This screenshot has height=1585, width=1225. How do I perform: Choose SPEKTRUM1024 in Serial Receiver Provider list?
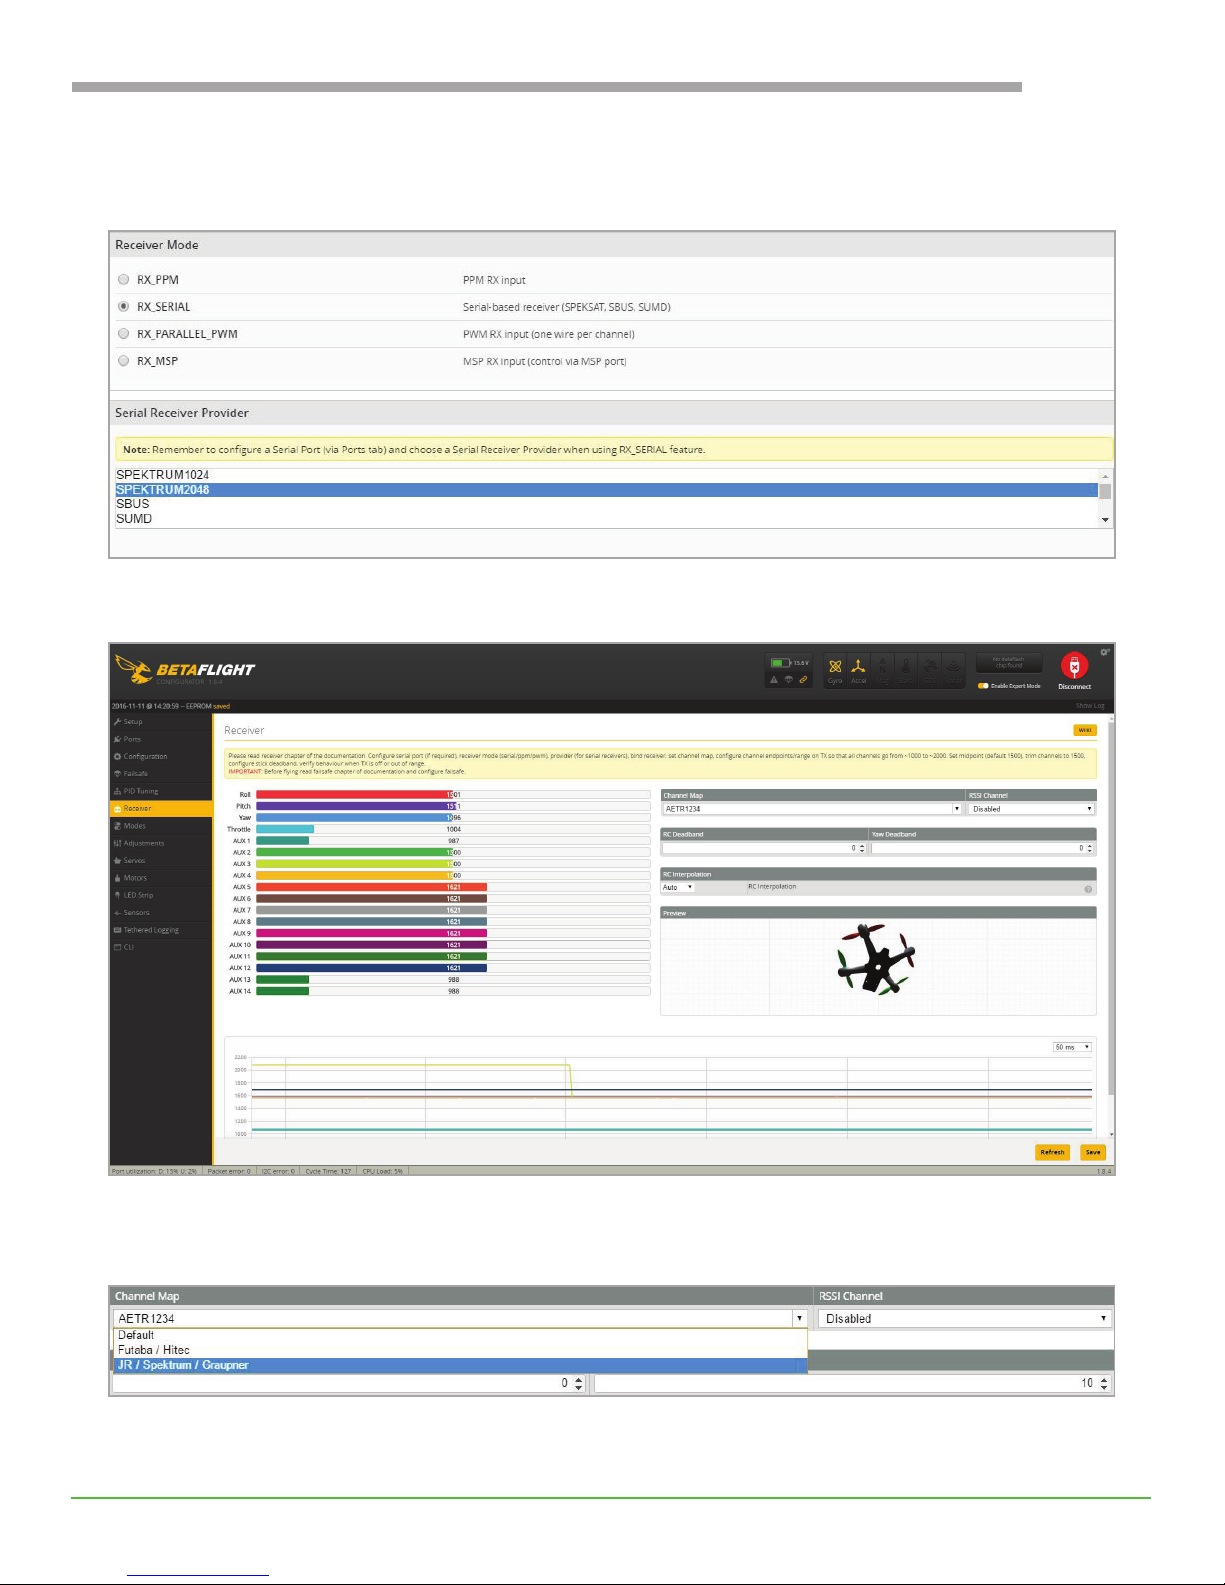(x=606, y=475)
